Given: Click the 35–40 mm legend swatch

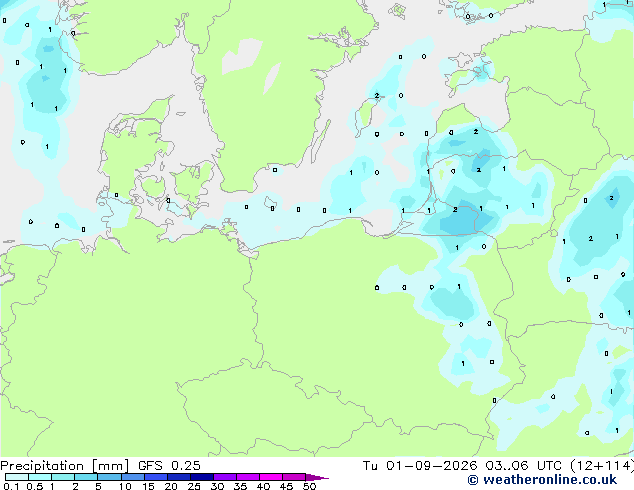Looking at the screenshot, I should coord(248,477).
